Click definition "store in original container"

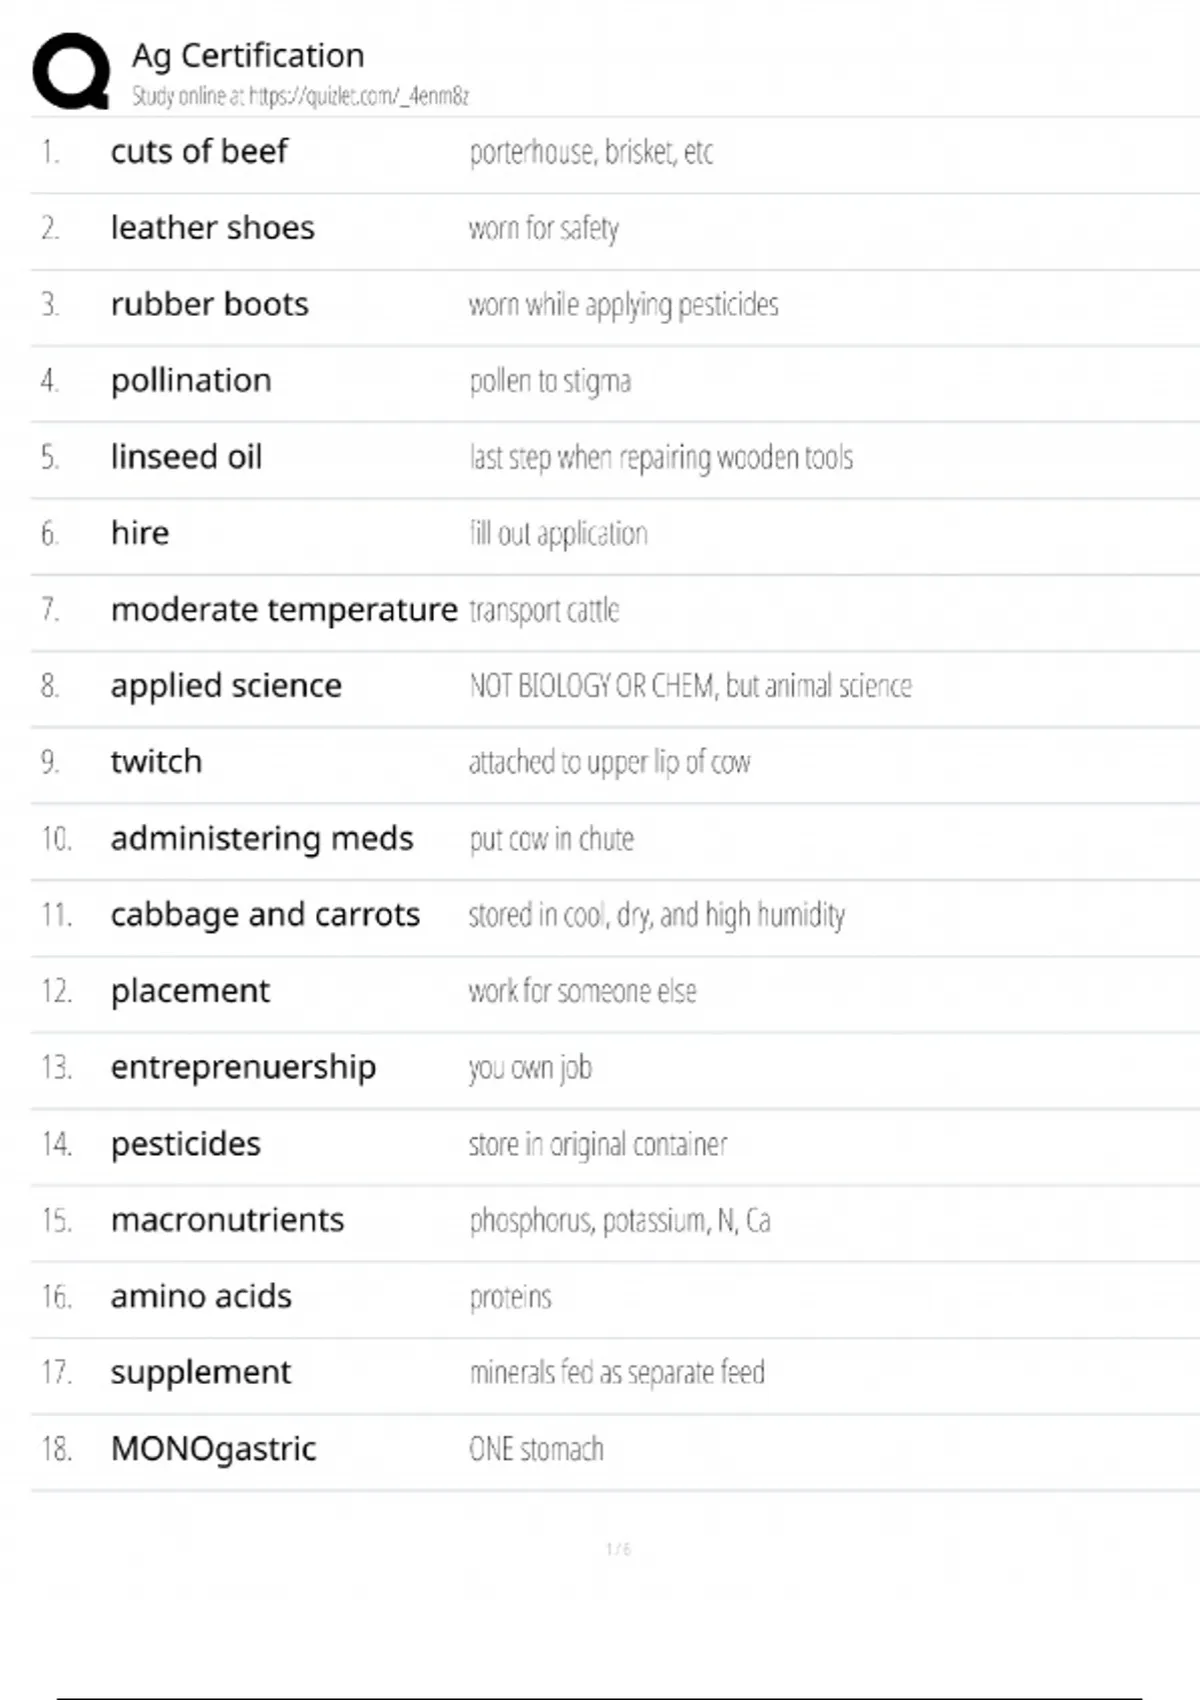(x=598, y=1144)
